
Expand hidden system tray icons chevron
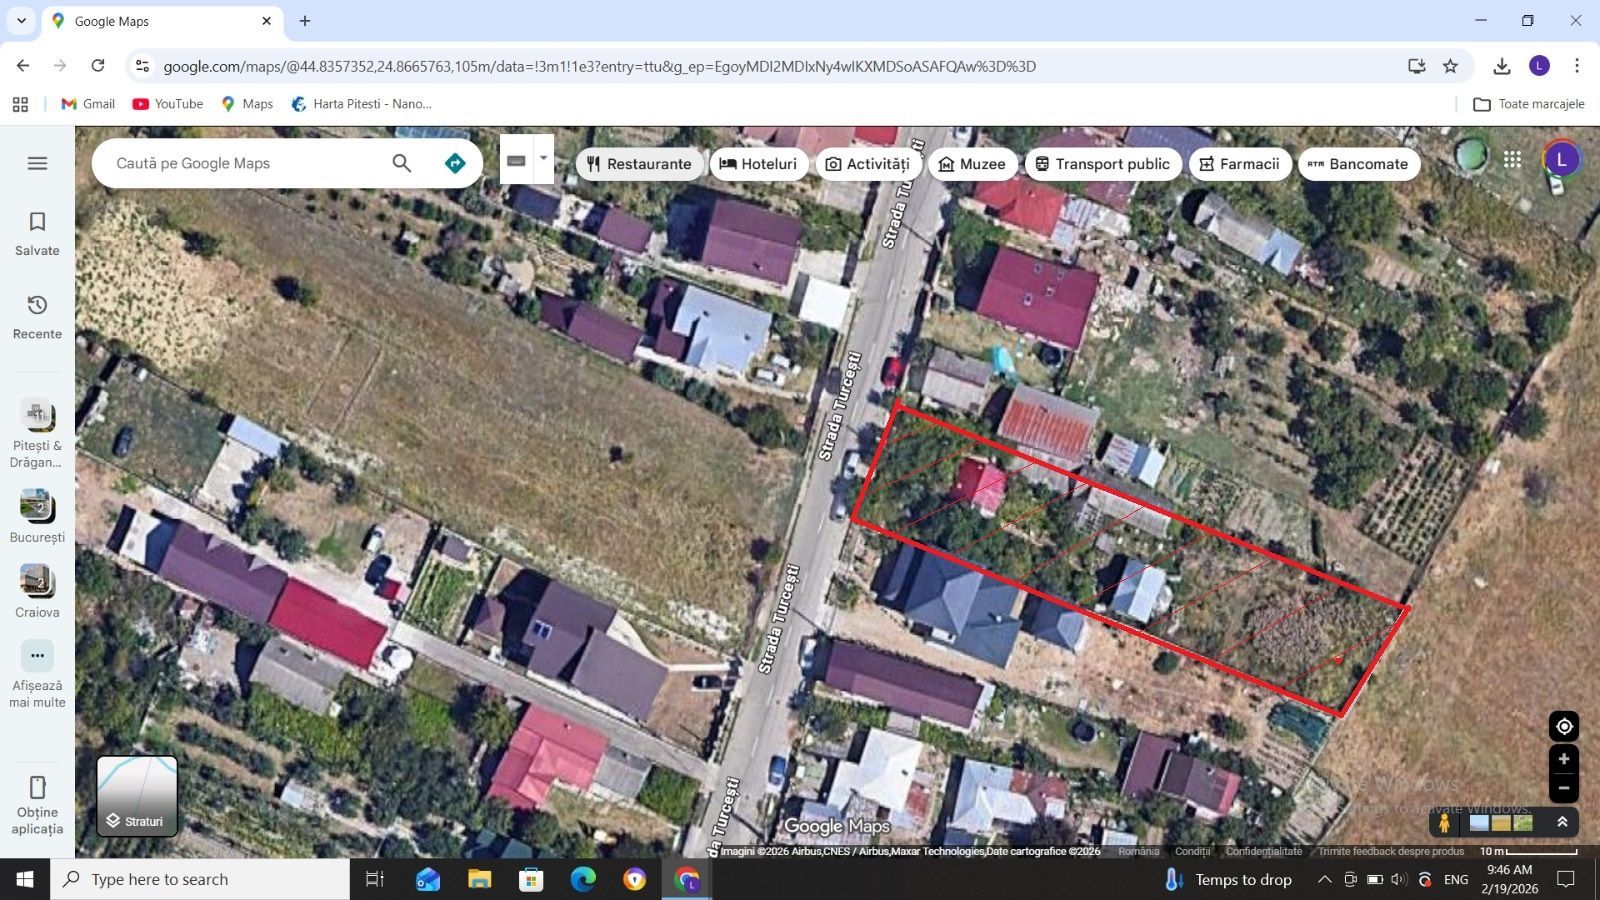pyautogui.click(x=1323, y=879)
